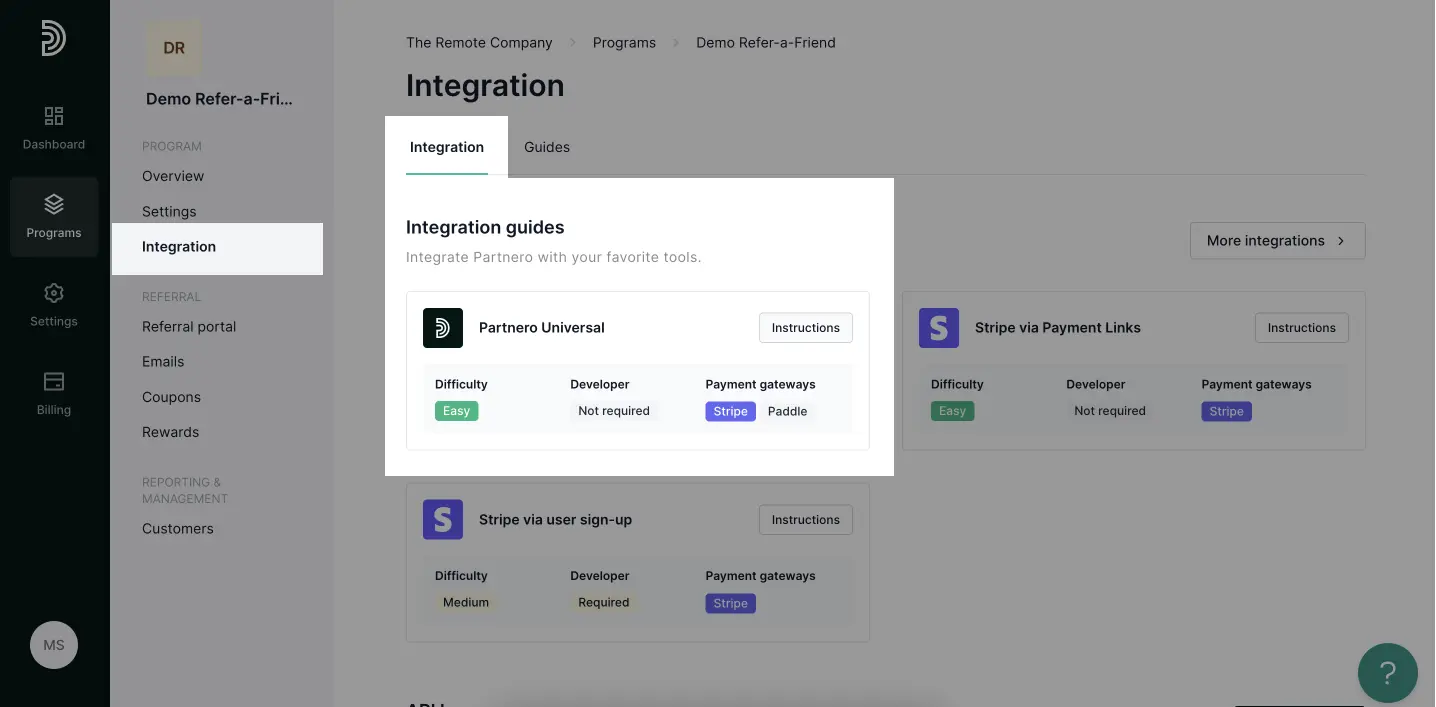Click the Stripe via Payment Links logo
The image size is (1436, 707).
(x=939, y=328)
